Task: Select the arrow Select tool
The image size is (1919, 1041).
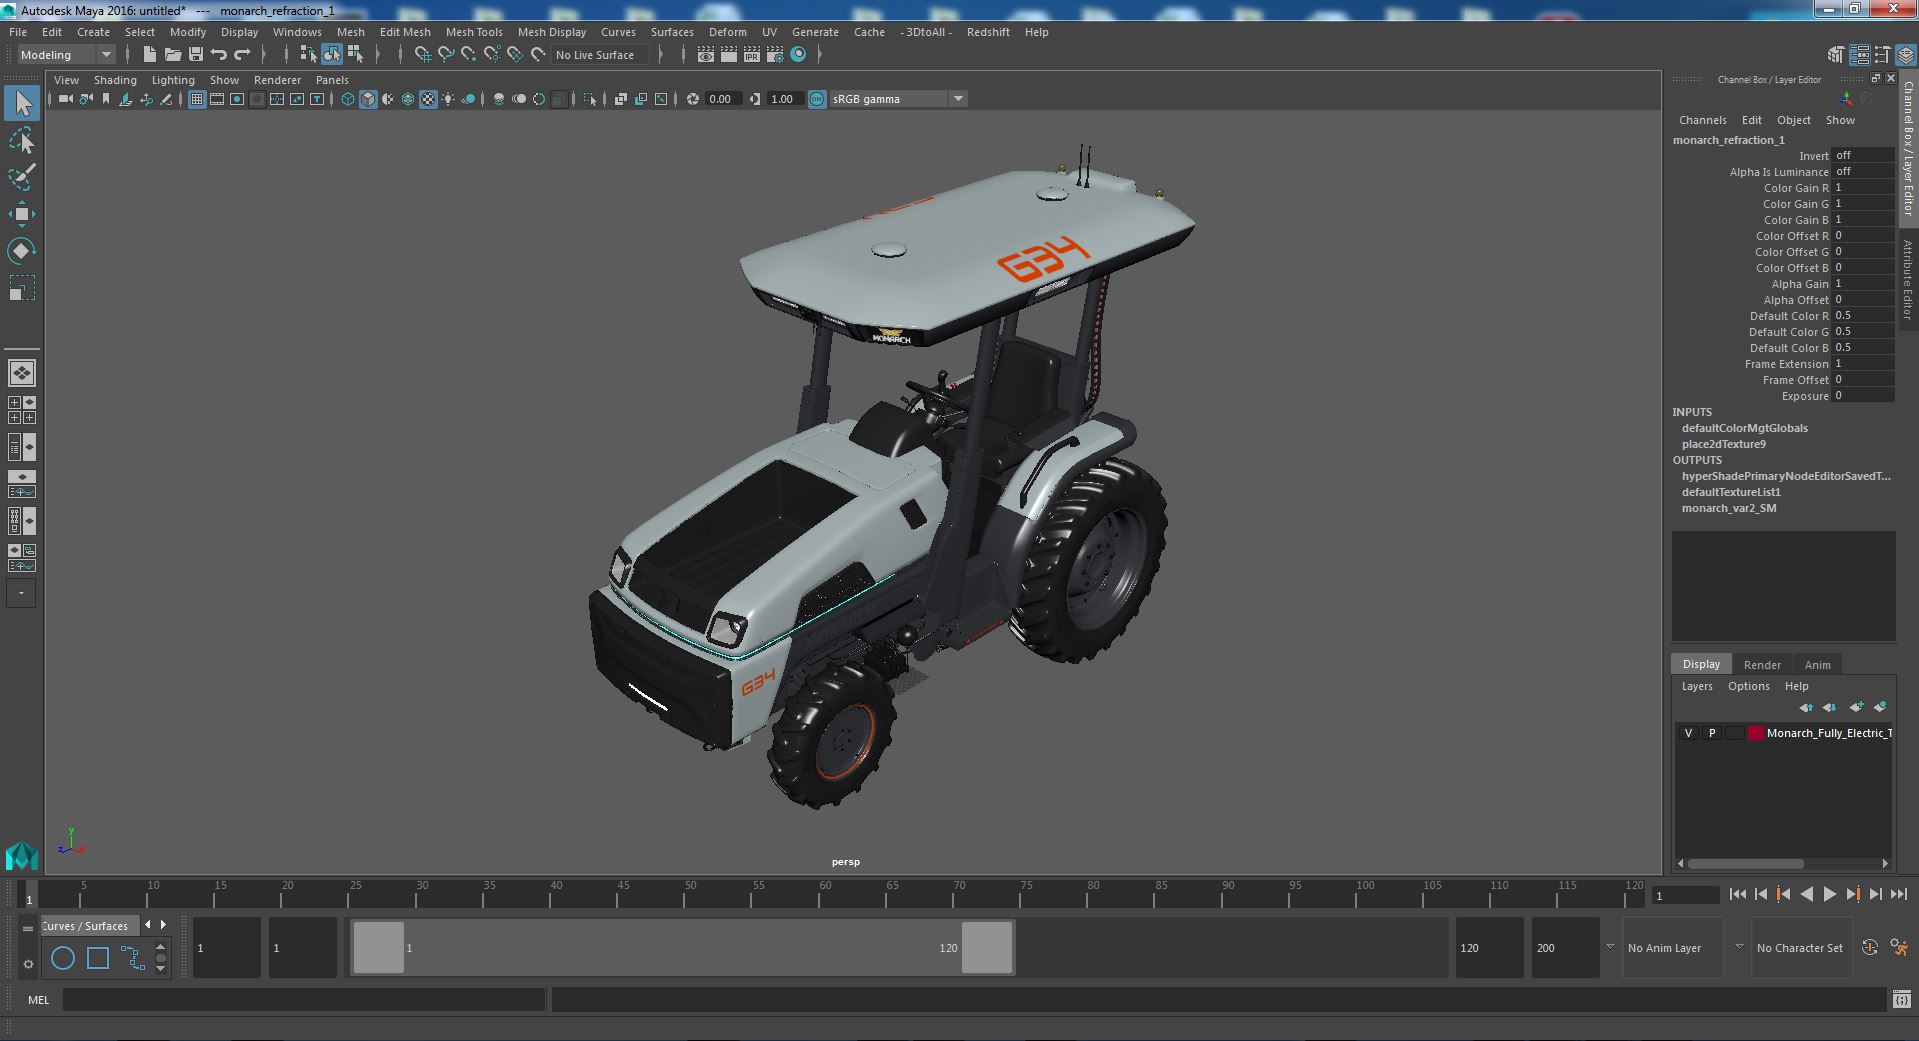Action: (x=22, y=103)
